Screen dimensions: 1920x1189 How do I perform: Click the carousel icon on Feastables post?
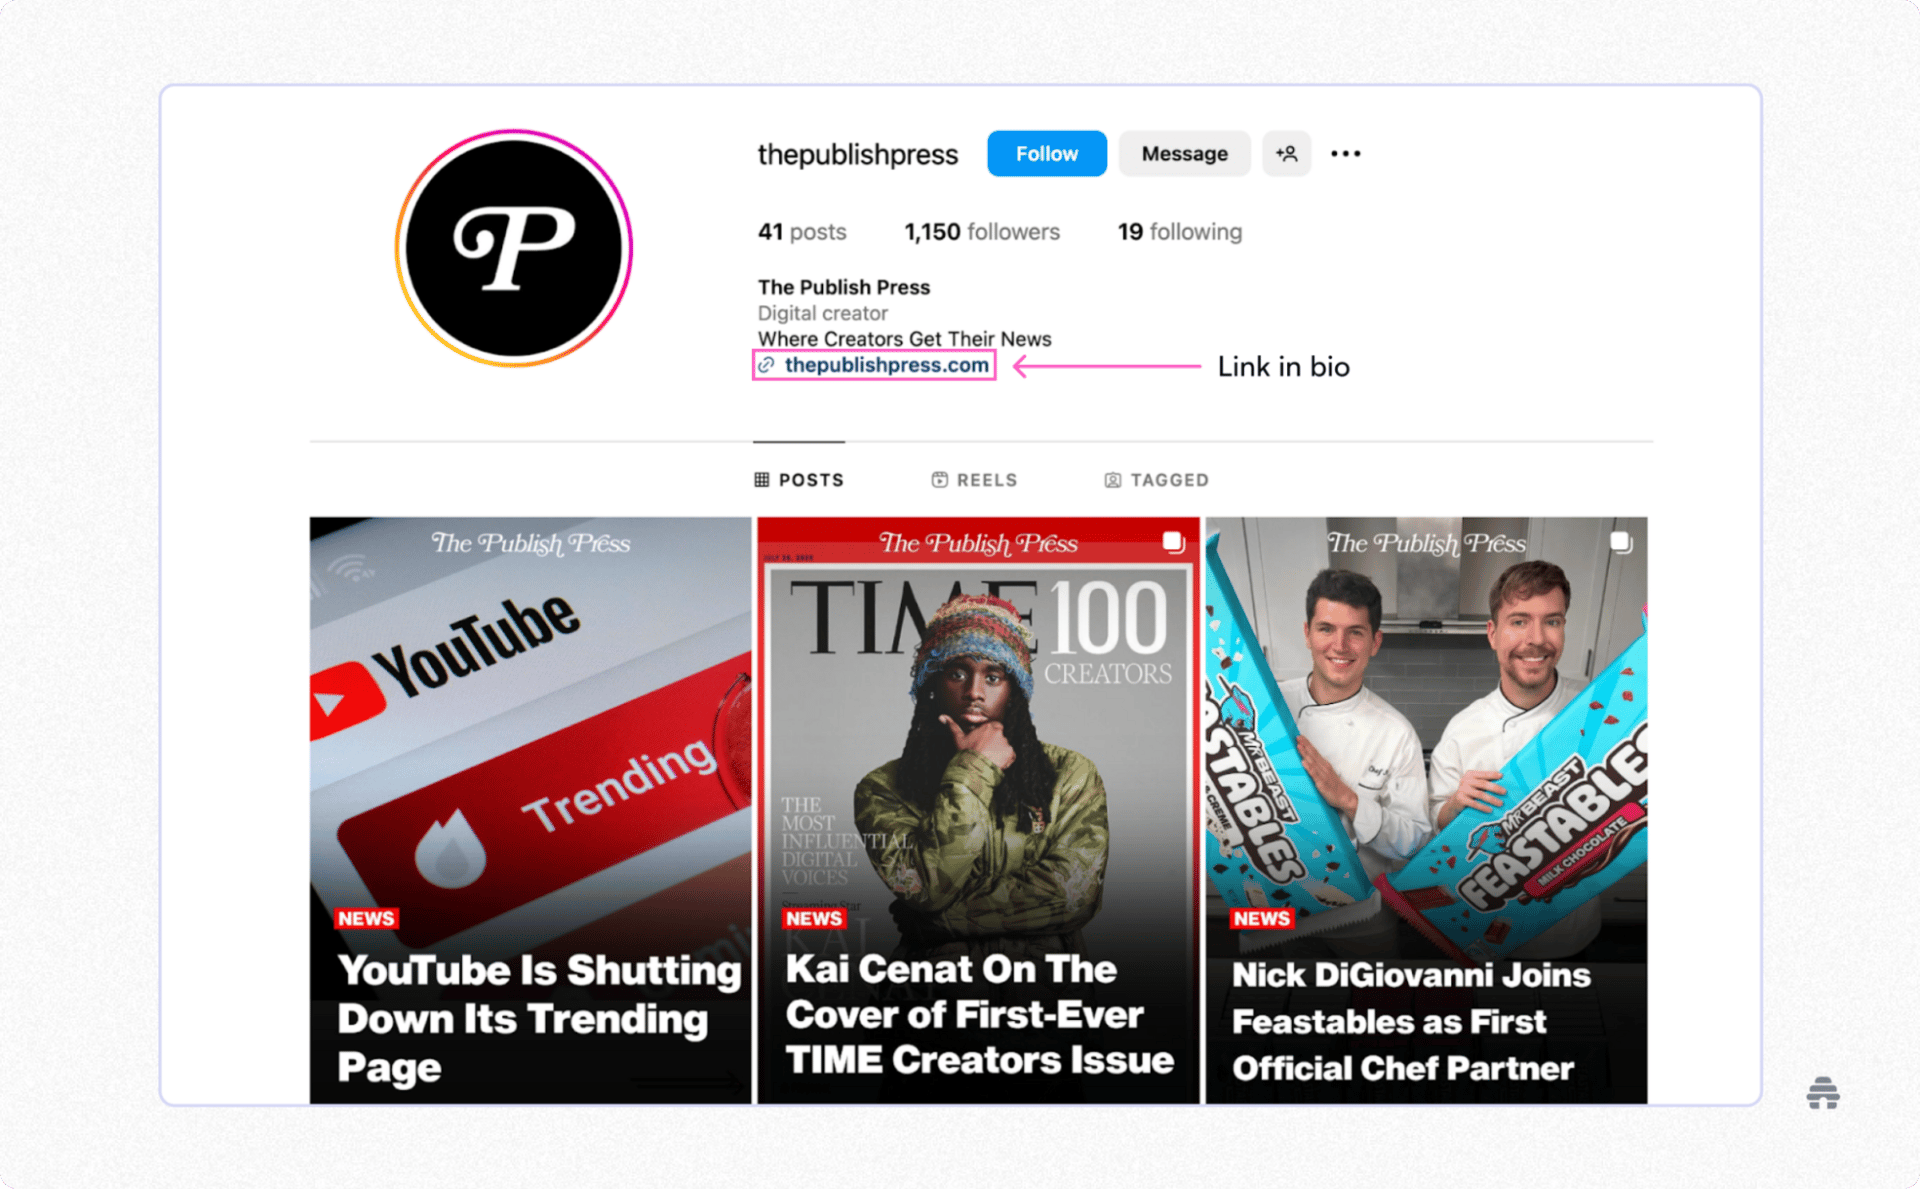[x=1621, y=543]
